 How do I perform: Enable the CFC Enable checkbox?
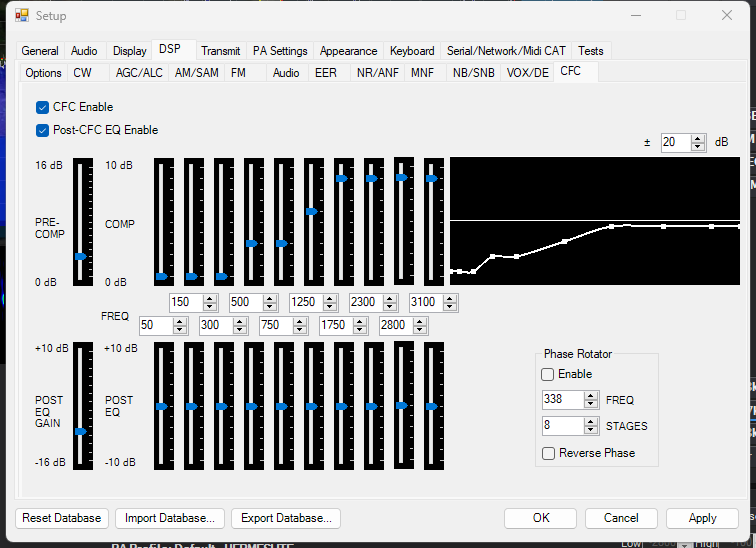43,107
